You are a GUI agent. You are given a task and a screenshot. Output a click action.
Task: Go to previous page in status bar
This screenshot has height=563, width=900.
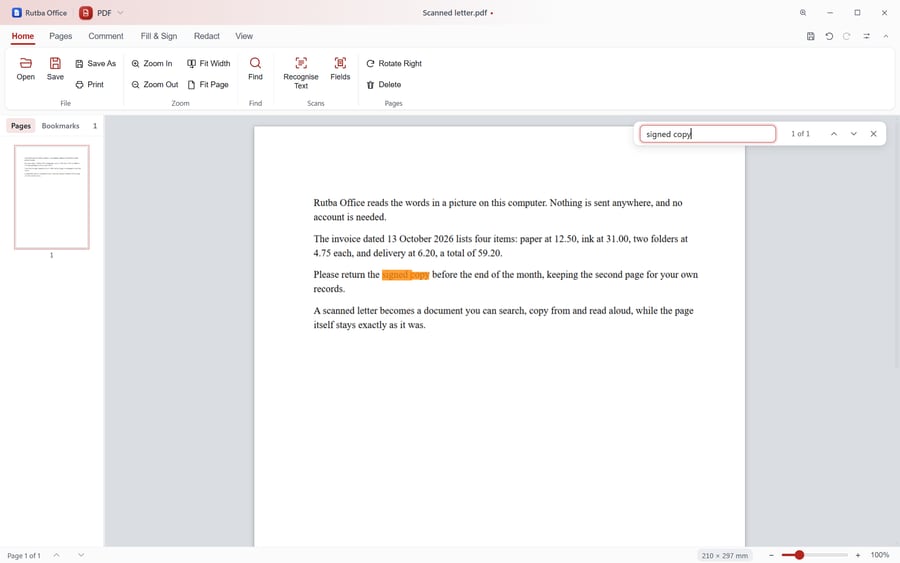[x=56, y=555]
